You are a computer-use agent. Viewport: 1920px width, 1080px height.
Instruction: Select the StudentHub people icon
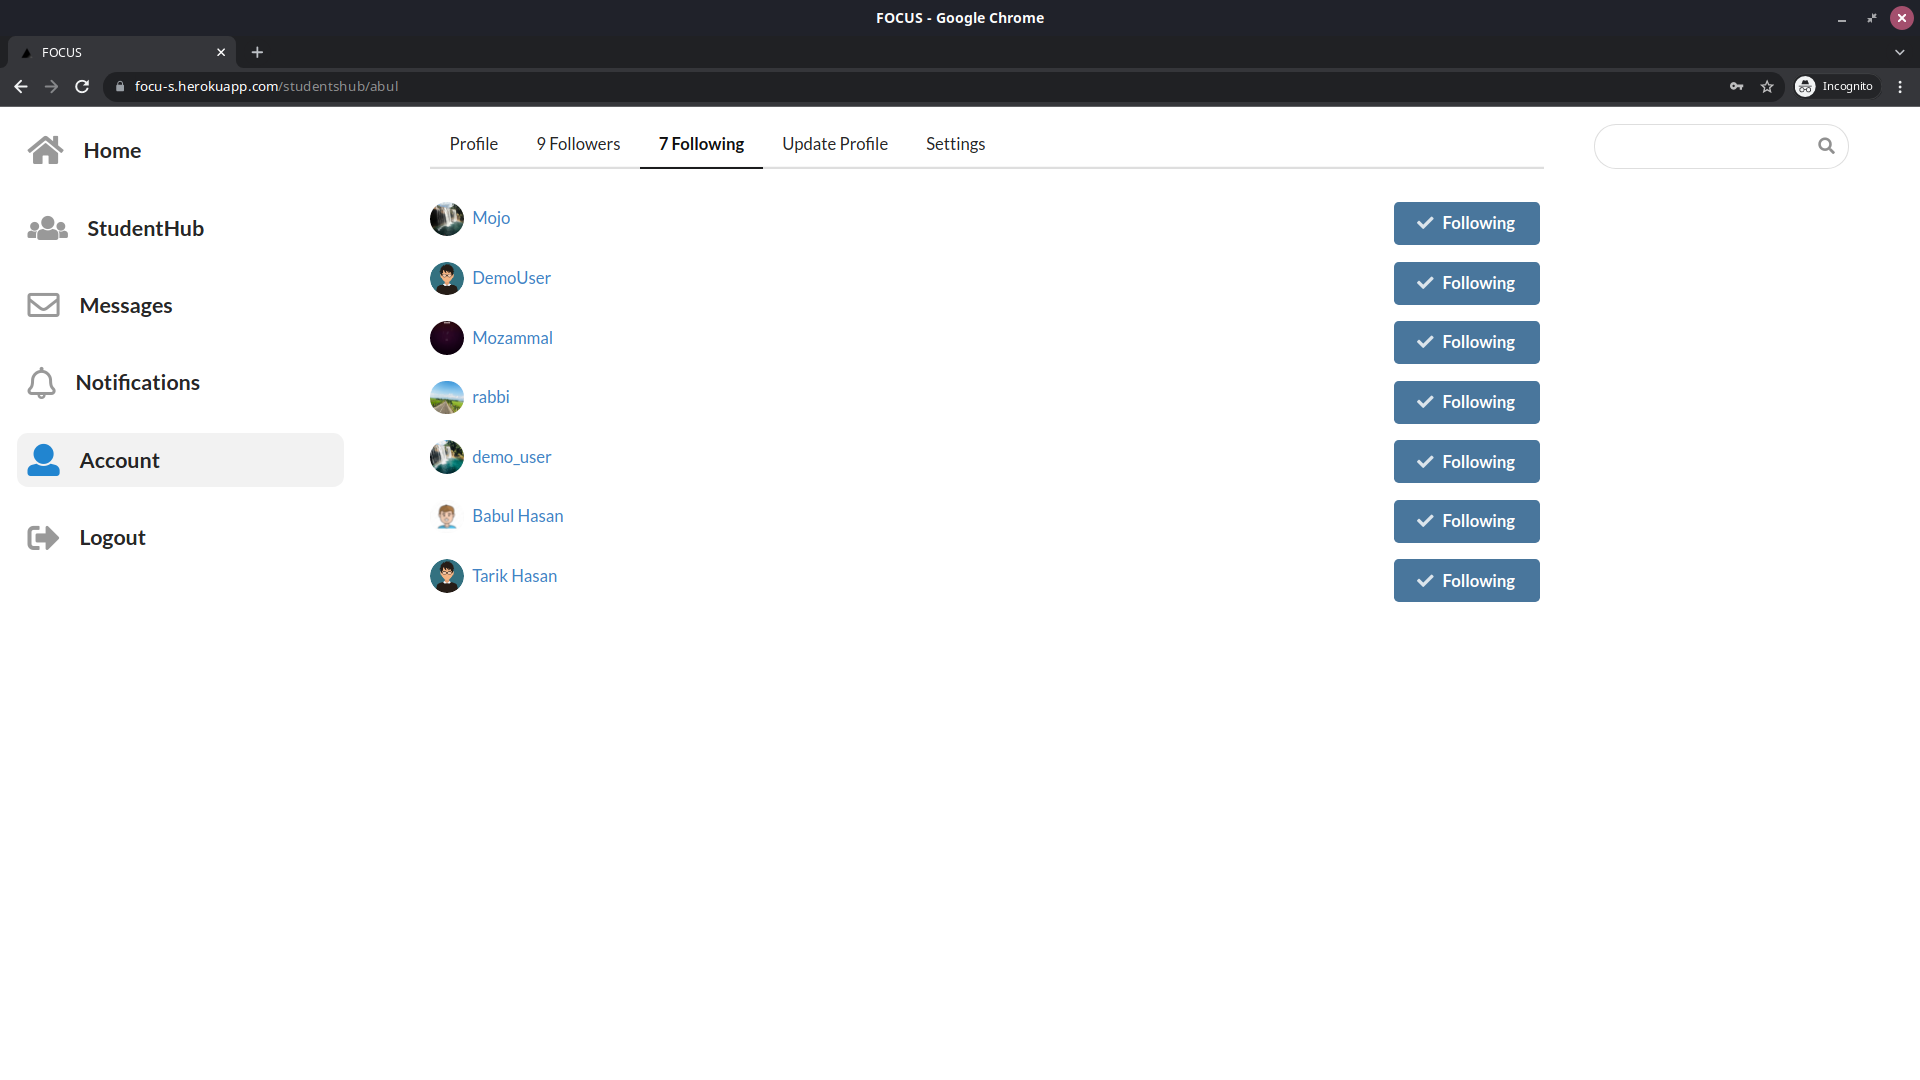(x=47, y=228)
